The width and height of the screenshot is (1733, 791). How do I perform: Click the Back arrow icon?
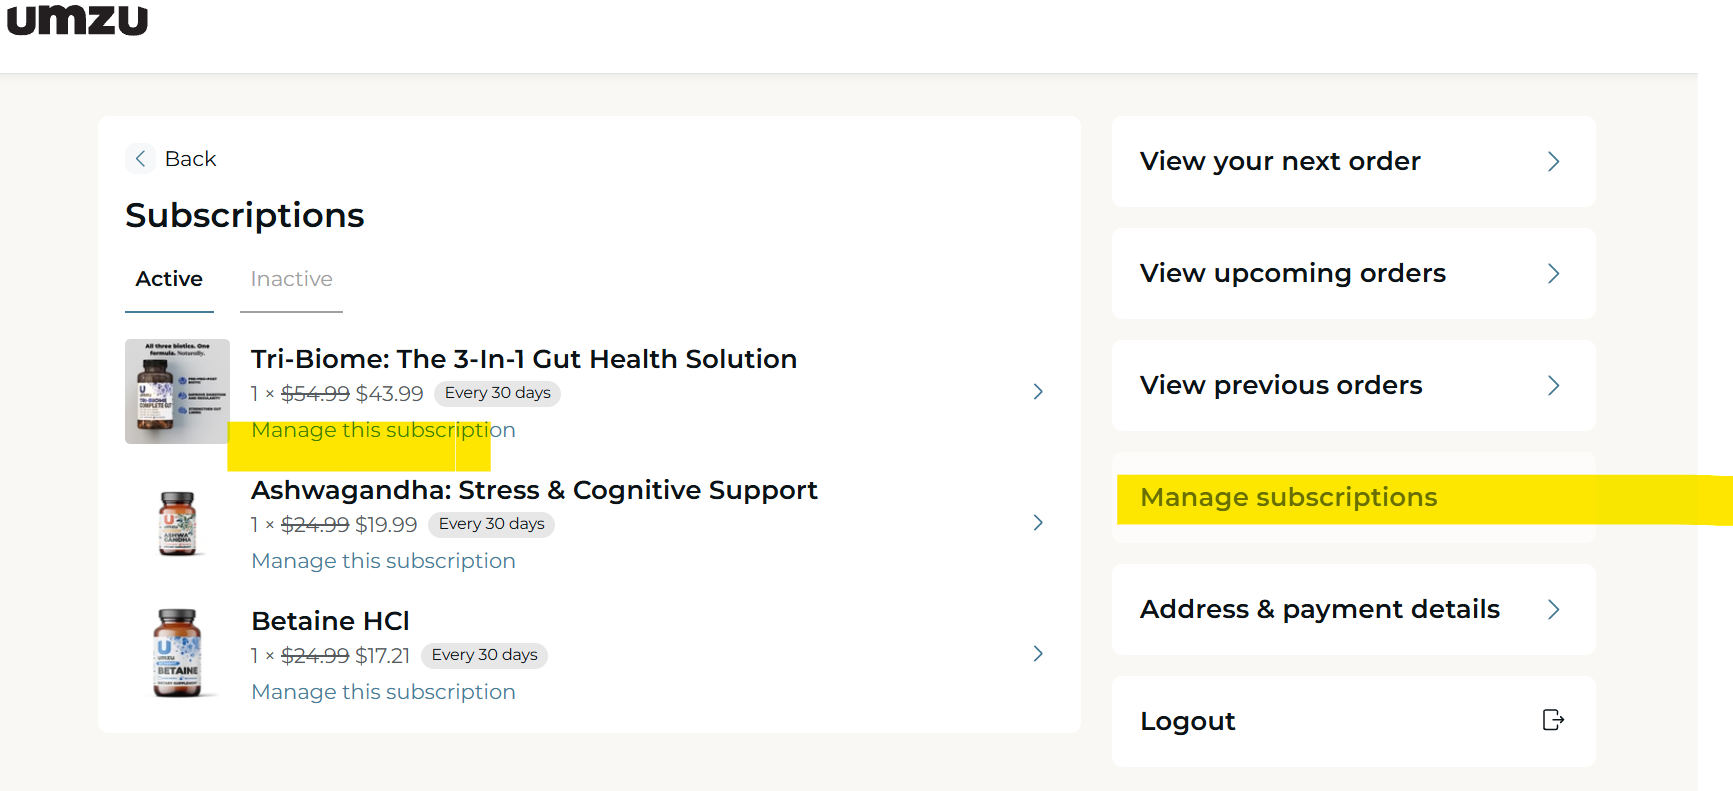140,159
